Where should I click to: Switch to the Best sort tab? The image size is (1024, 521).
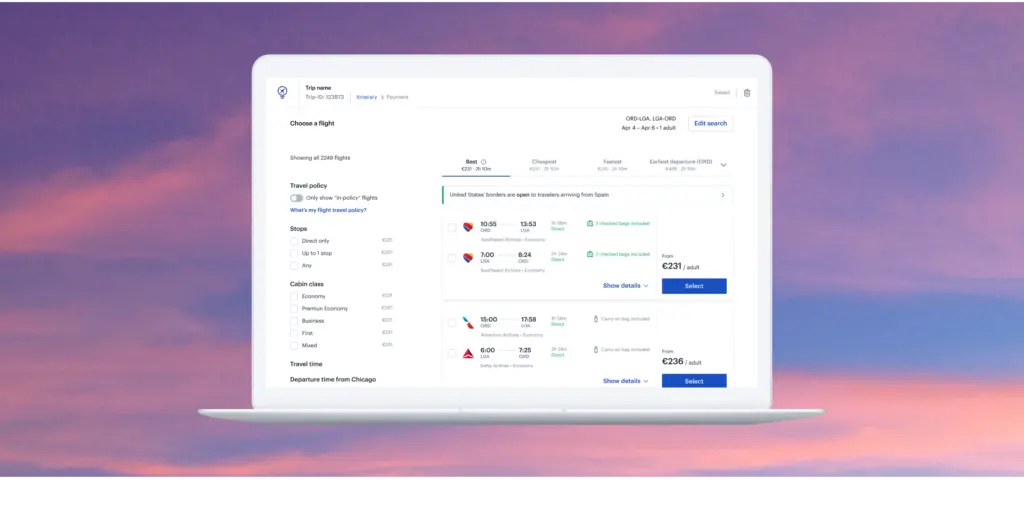476,165
